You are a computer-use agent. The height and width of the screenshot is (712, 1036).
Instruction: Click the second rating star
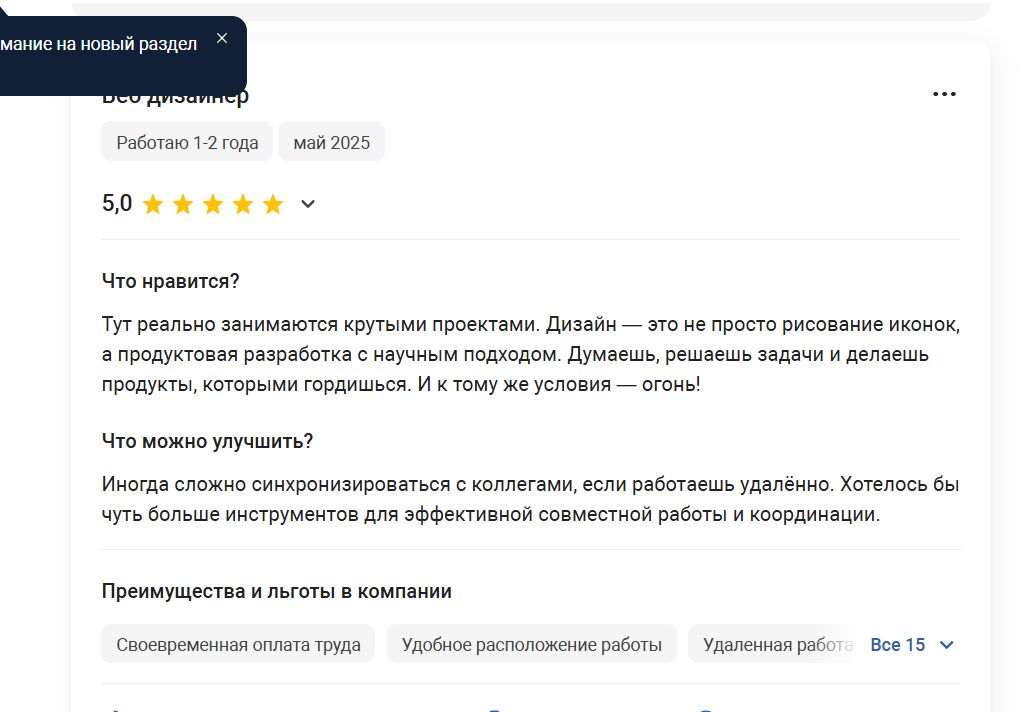(x=183, y=204)
